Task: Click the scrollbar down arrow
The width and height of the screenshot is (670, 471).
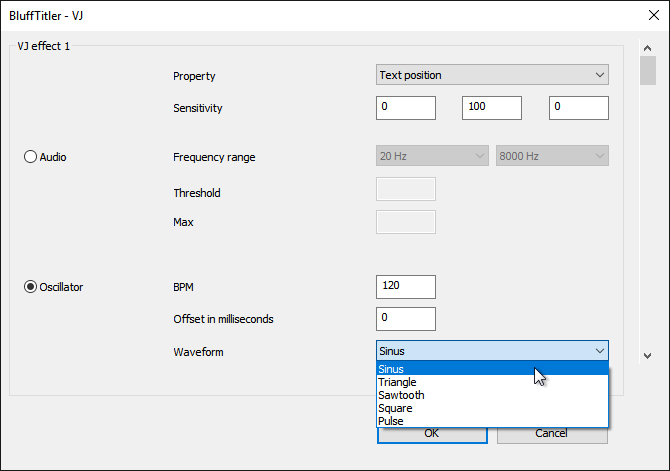Action: pyautogui.click(x=647, y=356)
